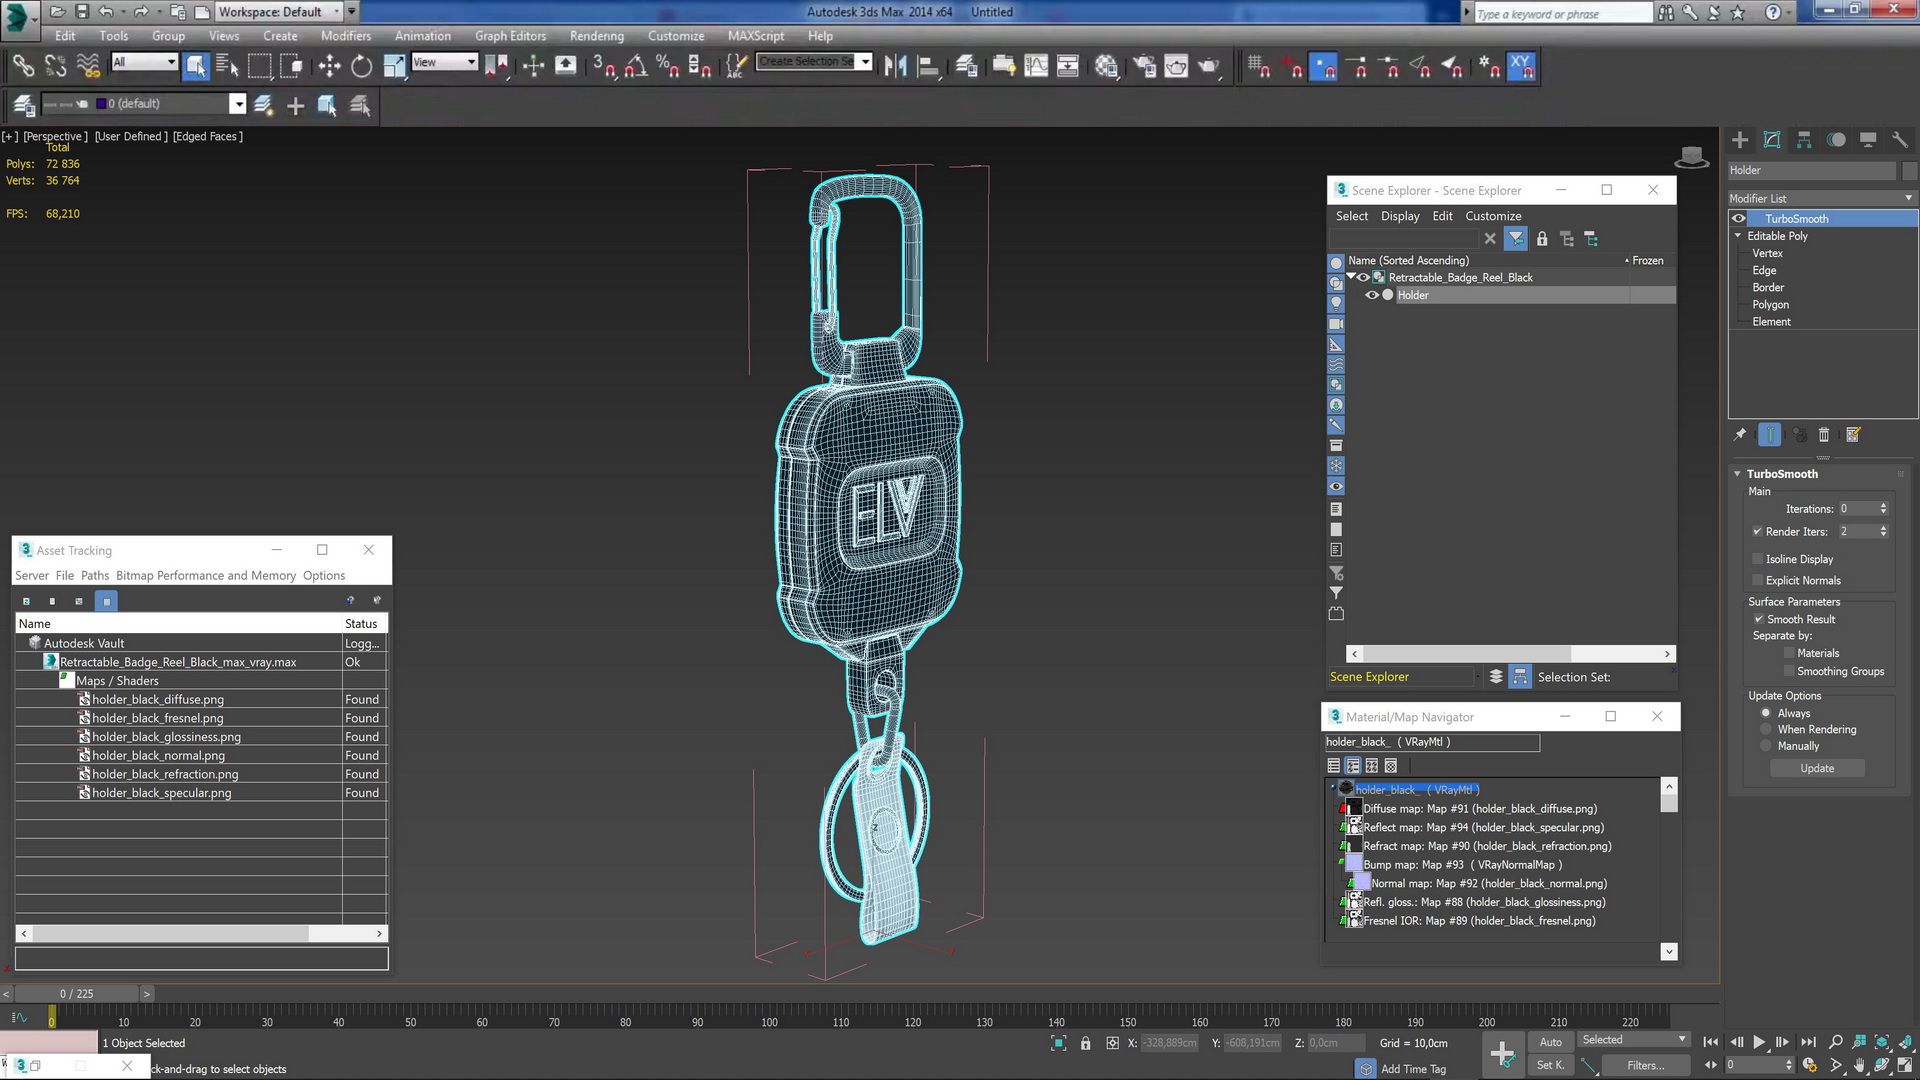
Task: Check Separate by Materials checkbox
Action: (x=1789, y=654)
